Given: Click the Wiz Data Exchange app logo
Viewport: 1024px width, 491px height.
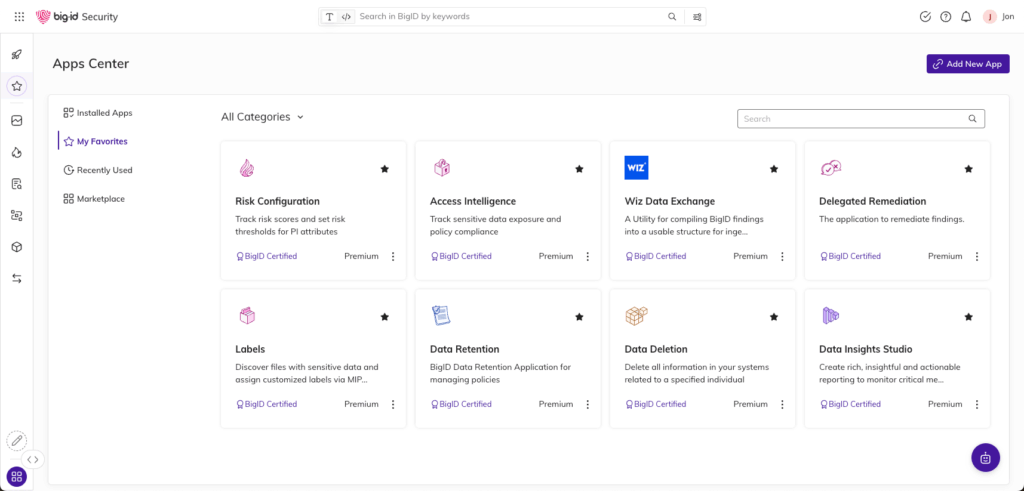Looking at the screenshot, I should pos(636,168).
